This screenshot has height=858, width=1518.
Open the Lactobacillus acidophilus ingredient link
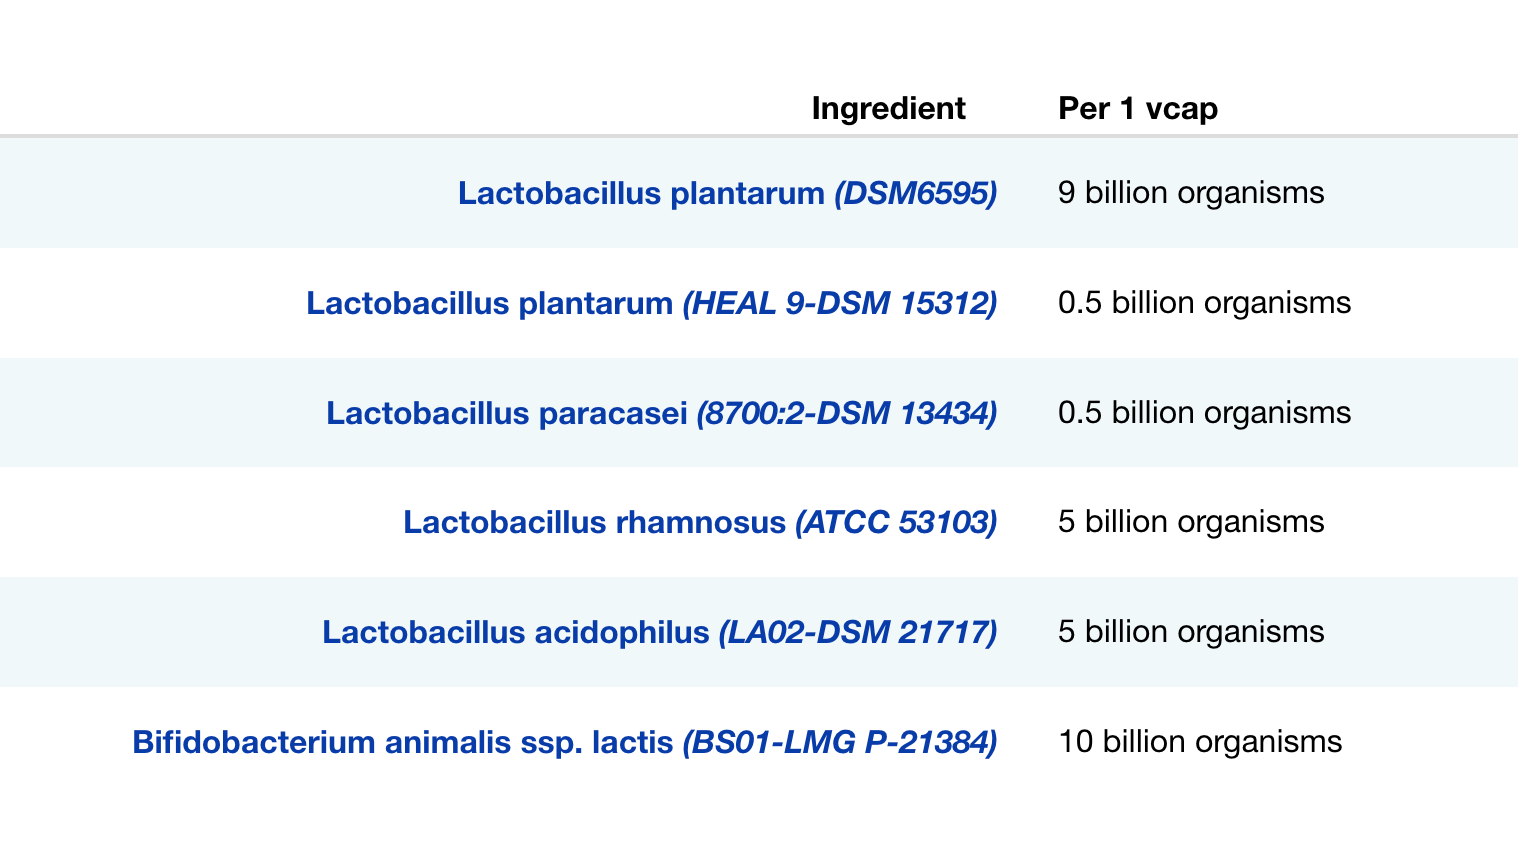515,632
